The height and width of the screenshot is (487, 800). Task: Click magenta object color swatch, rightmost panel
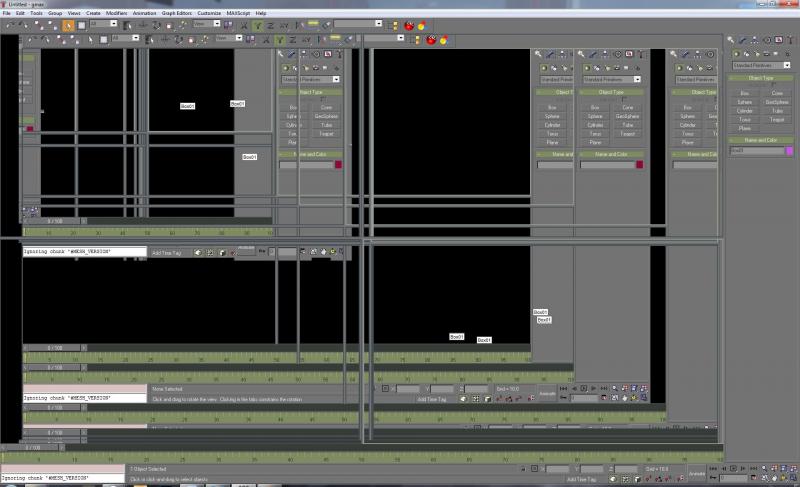tap(789, 150)
